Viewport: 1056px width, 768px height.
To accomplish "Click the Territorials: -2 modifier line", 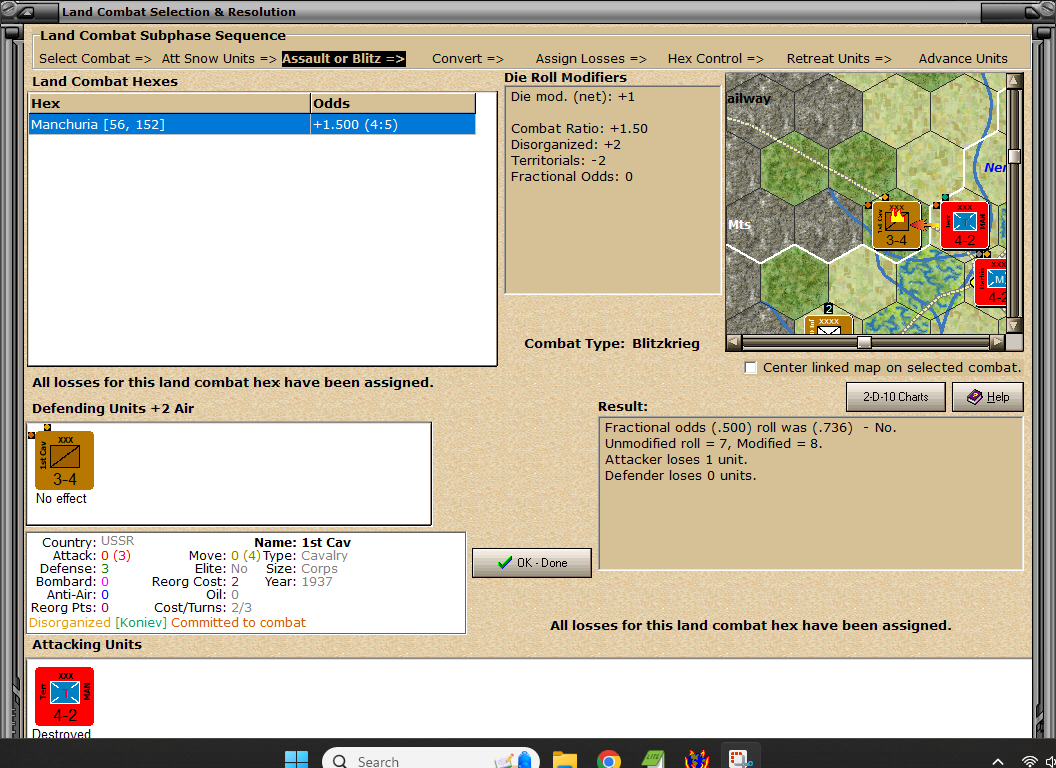I will (x=558, y=161).
